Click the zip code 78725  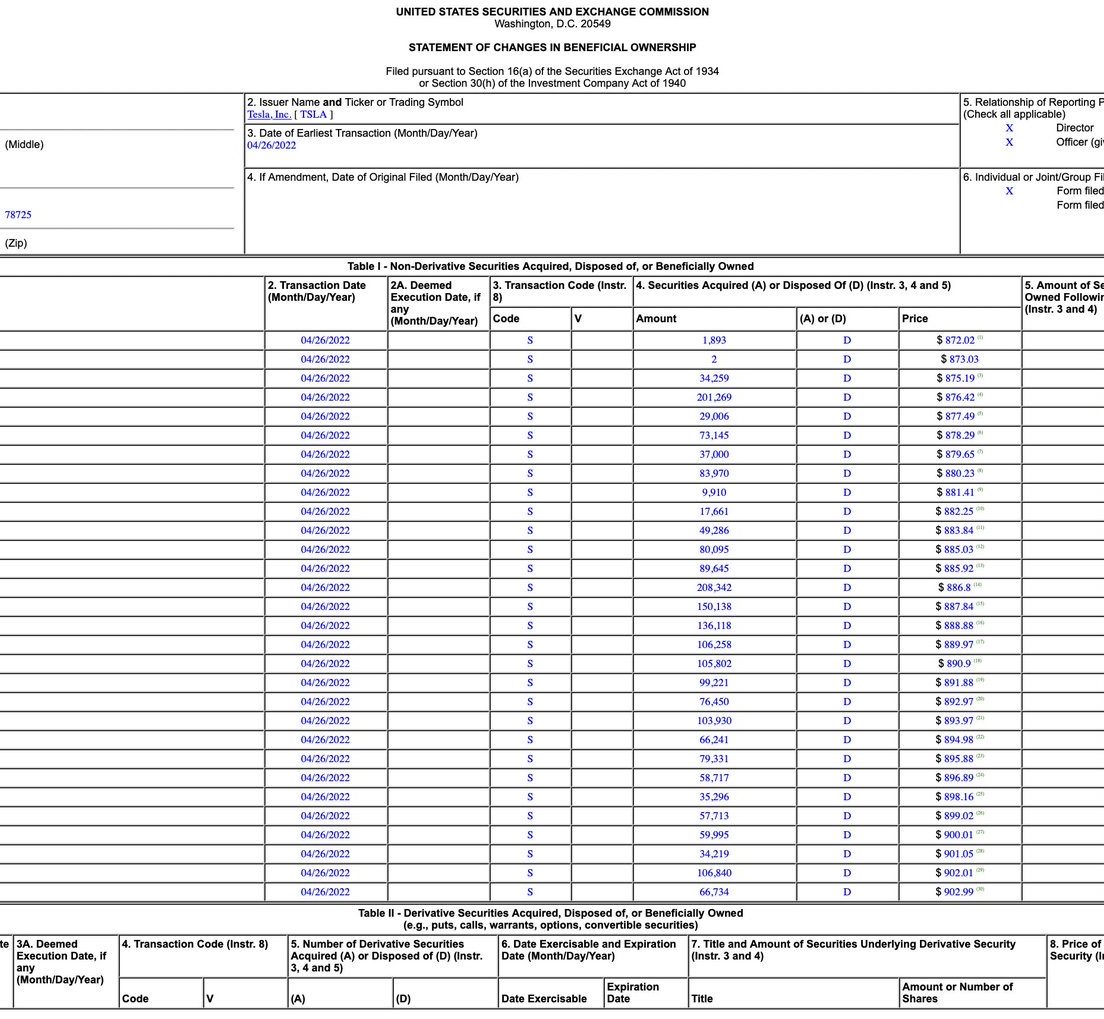18,215
